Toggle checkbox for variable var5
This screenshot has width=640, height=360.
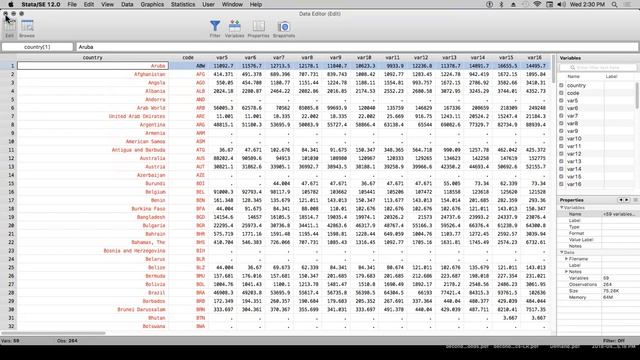click(561, 100)
